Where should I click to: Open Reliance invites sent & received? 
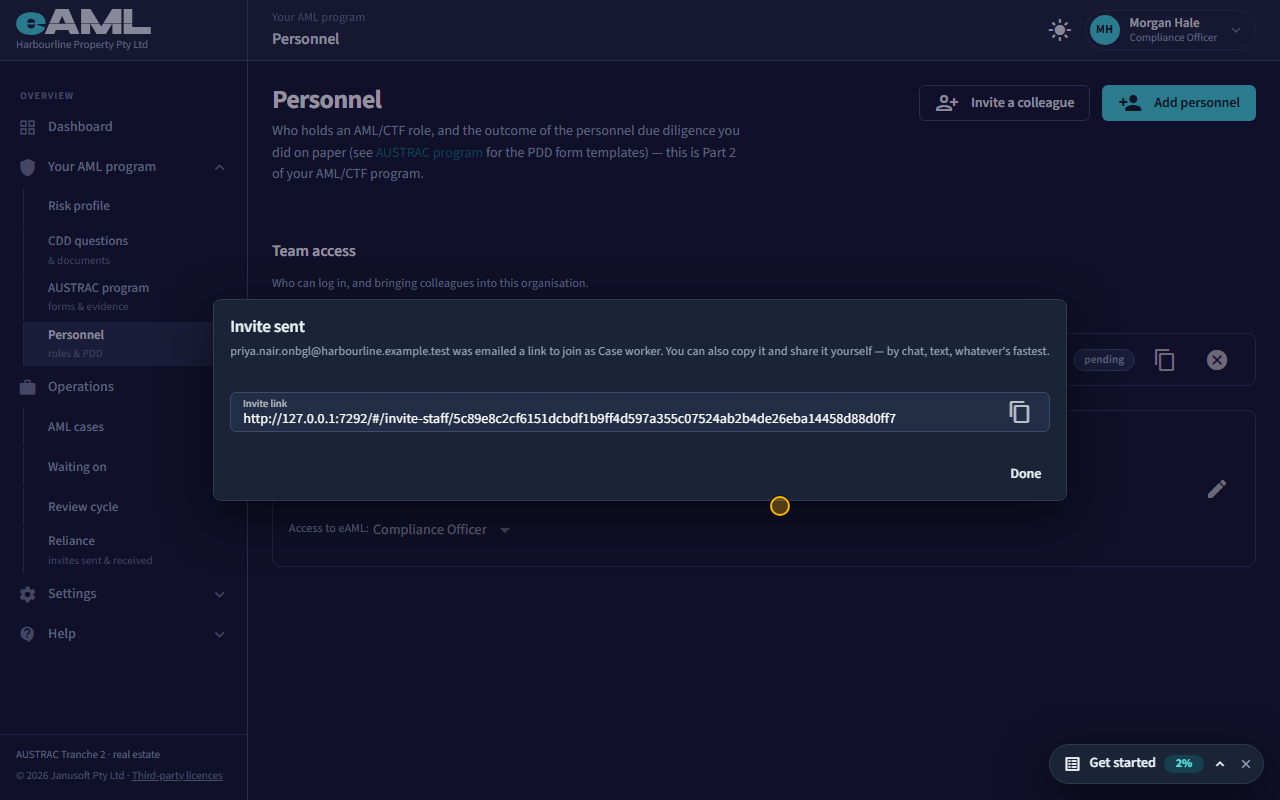click(x=135, y=549)
